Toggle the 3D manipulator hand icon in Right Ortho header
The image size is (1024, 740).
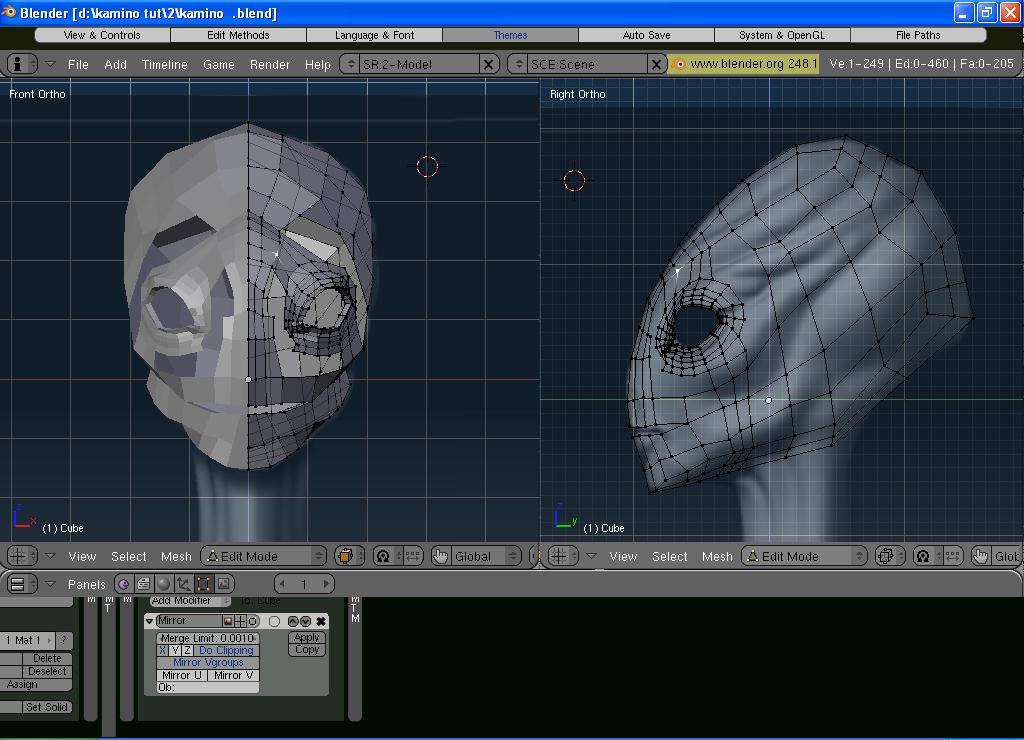coord(981,556)
